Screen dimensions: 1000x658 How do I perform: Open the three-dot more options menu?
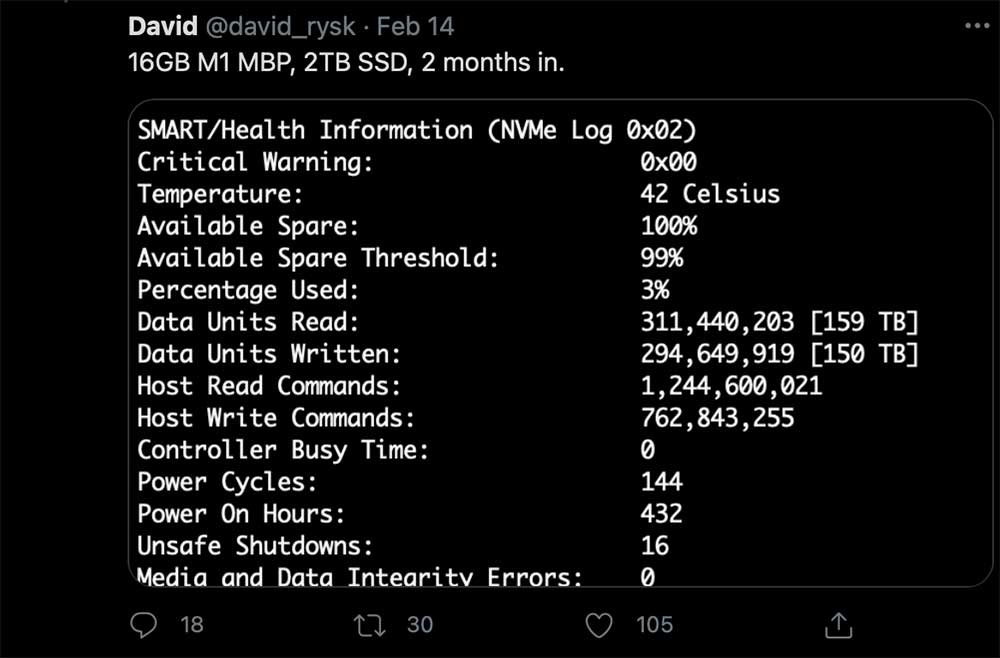pyautogui.click(x=977, y=26)
